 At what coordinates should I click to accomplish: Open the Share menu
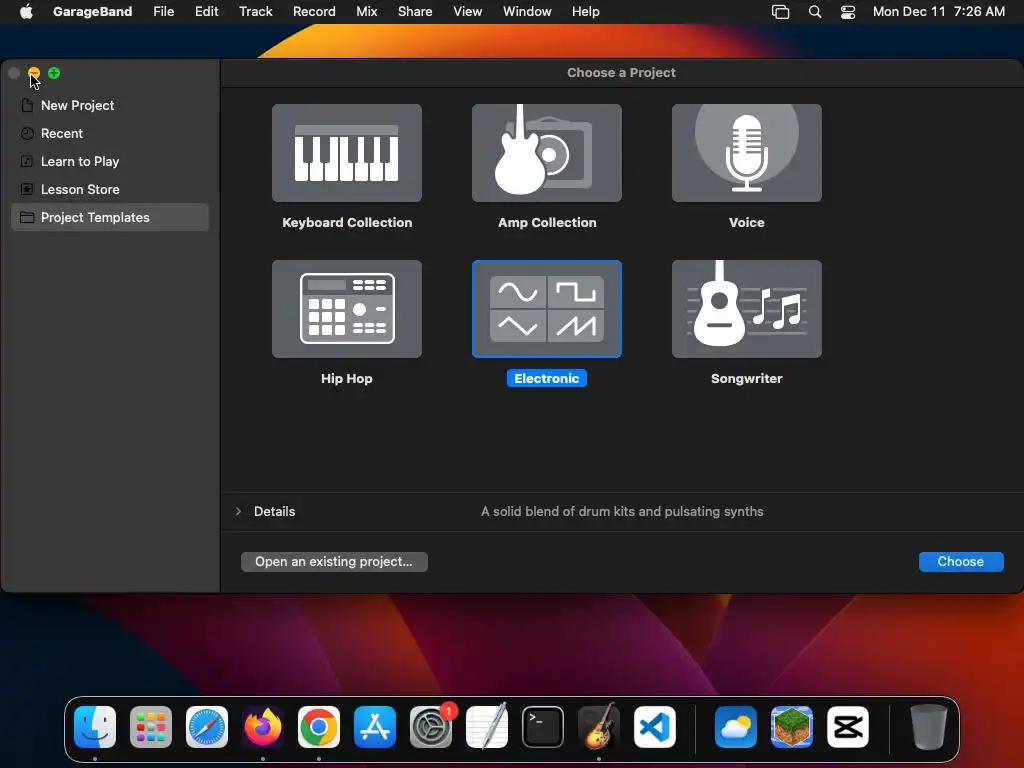pos(415,11)
